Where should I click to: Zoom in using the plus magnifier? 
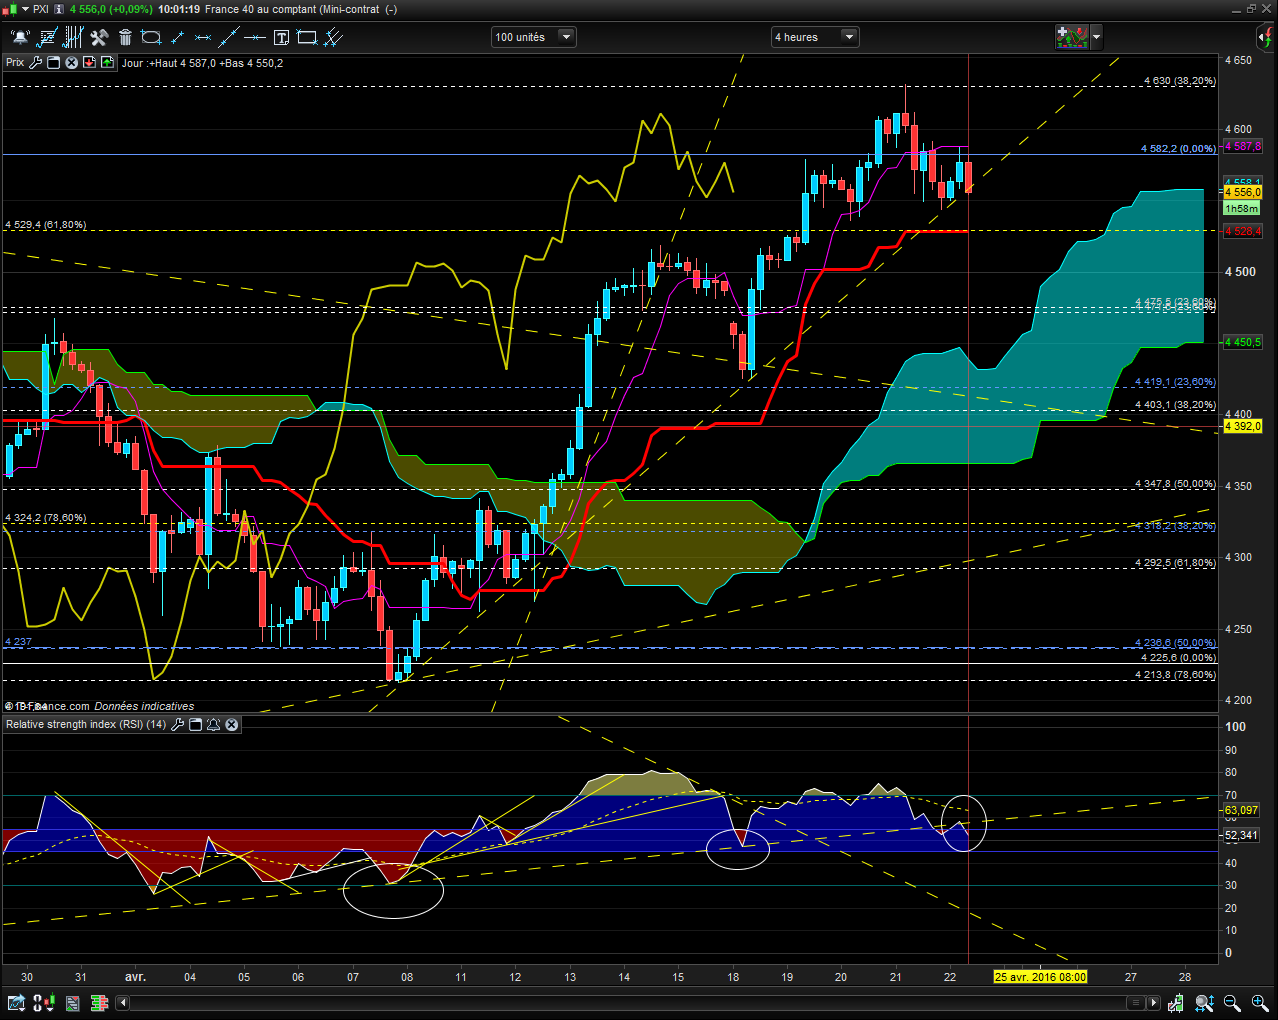point(1260,1002)
